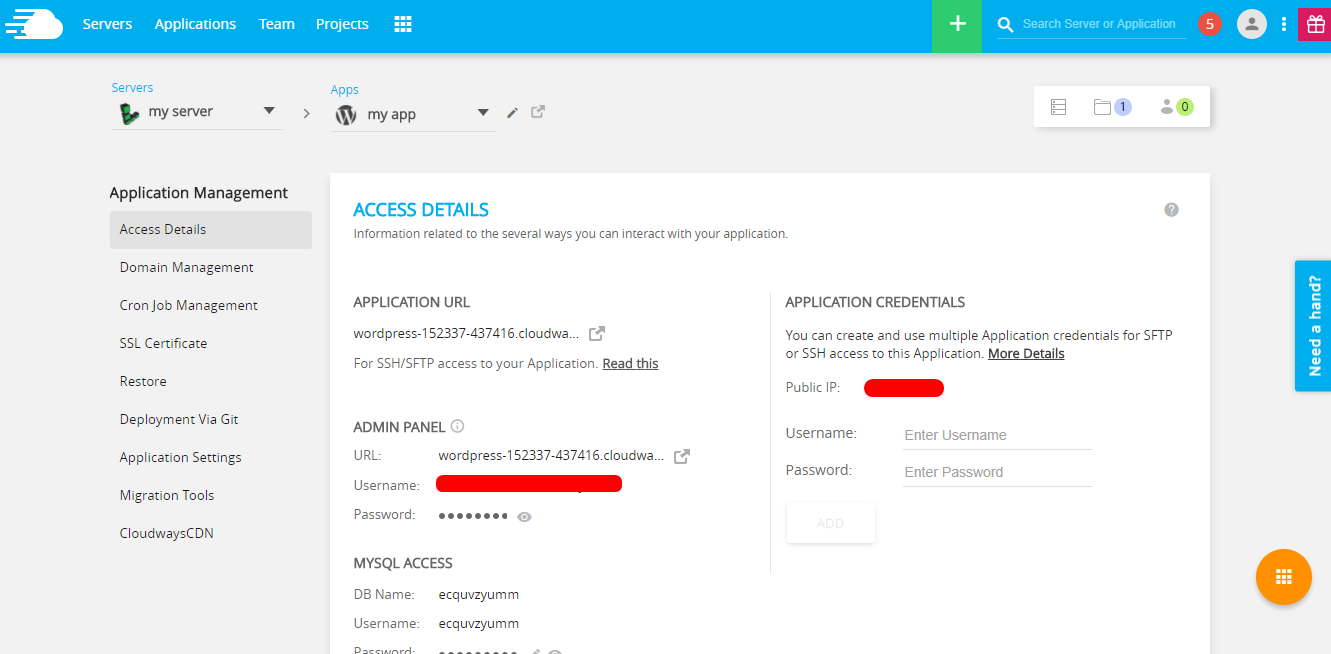Viewport: 1331px width, 654px height.
Task: Click the ADD credentials button
Action: pos(831,523)
